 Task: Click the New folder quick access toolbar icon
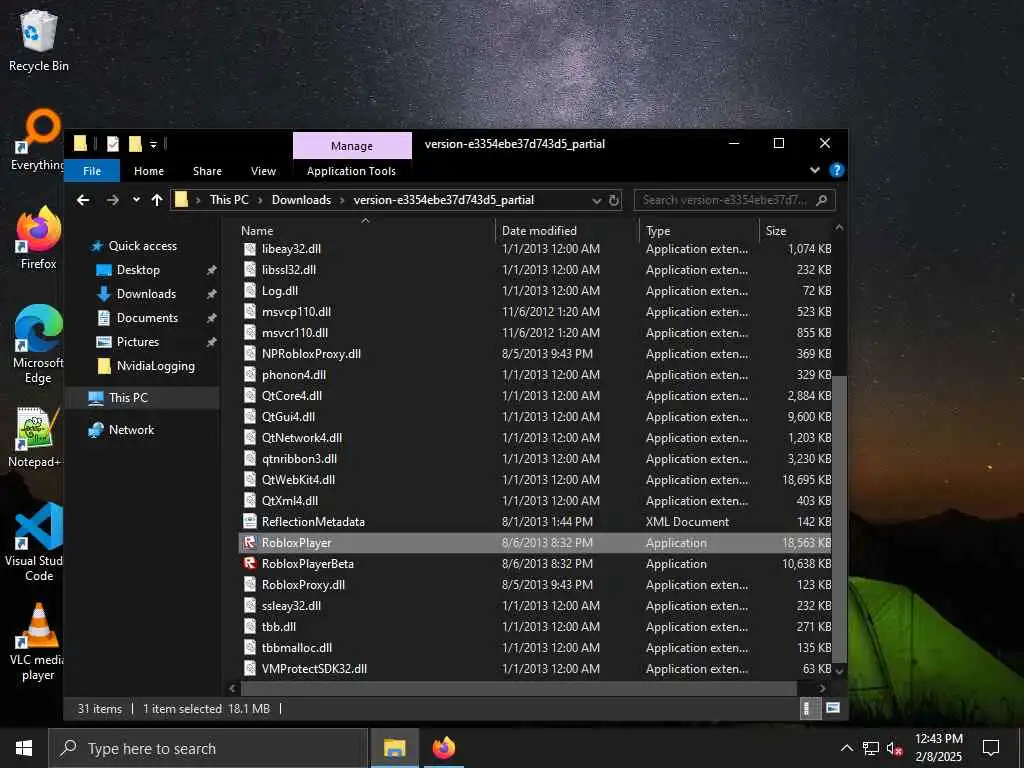135,144
